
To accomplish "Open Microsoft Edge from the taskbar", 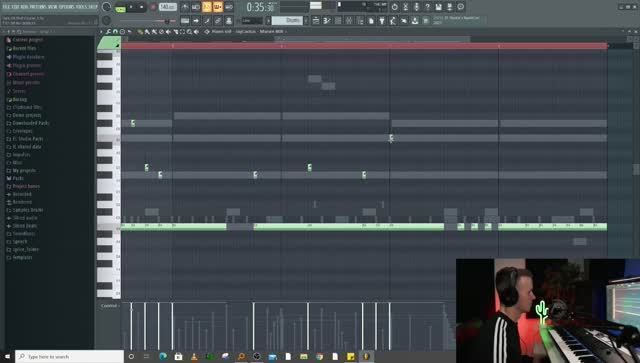I will 163,356.
